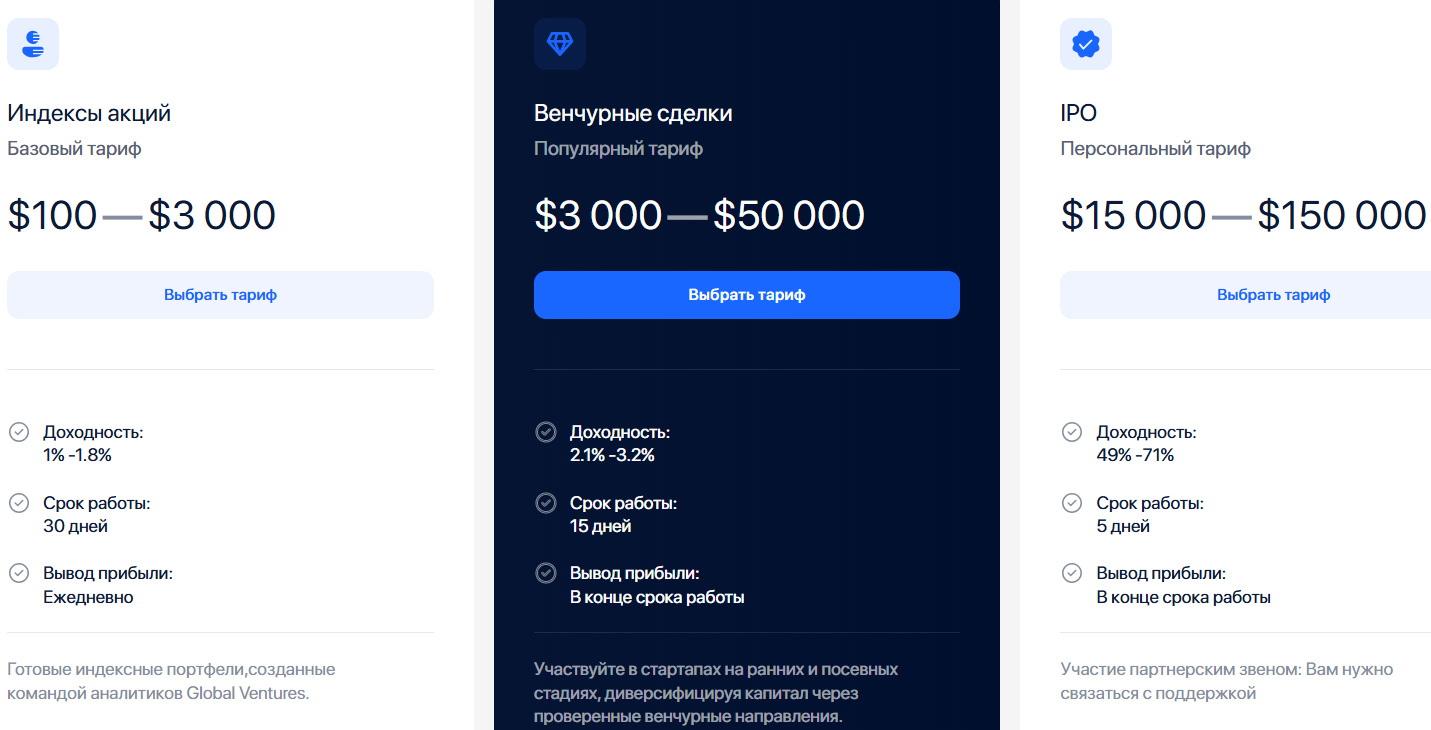This screenshot has height=730, width=1431.
Task: Click check icon beside Срок работы 5 дней
Action: 1072,503
